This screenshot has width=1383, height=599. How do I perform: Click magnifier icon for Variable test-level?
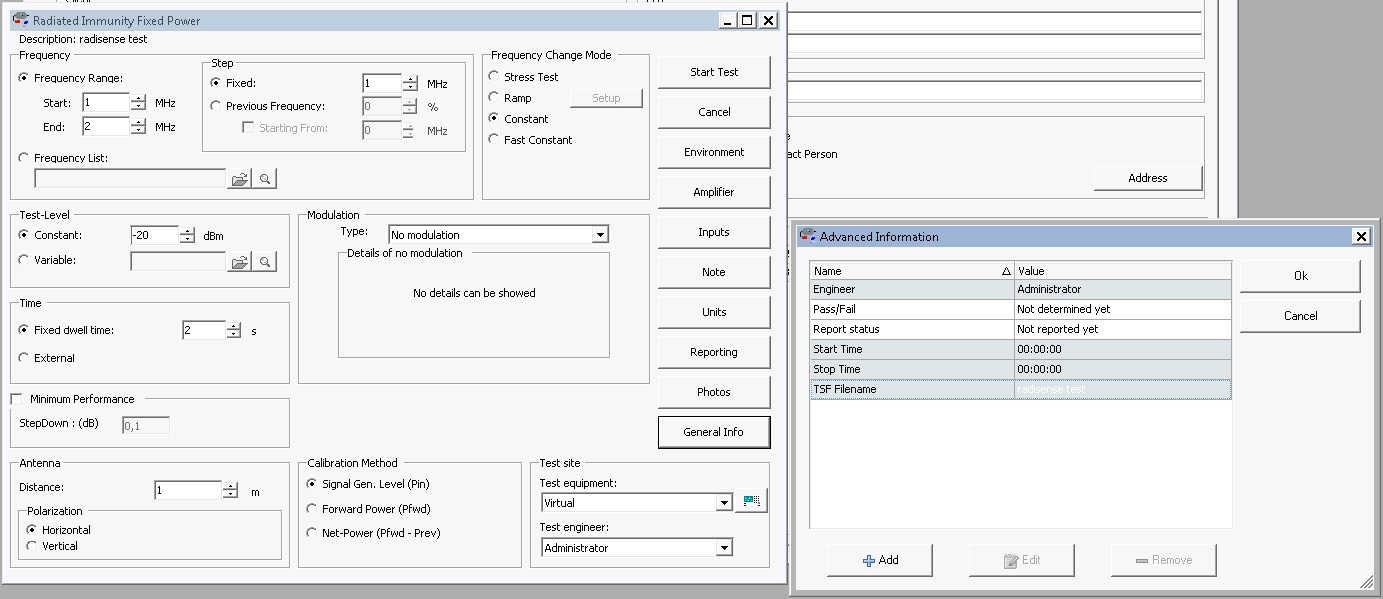pyautogui.click(x=265, y=262)
